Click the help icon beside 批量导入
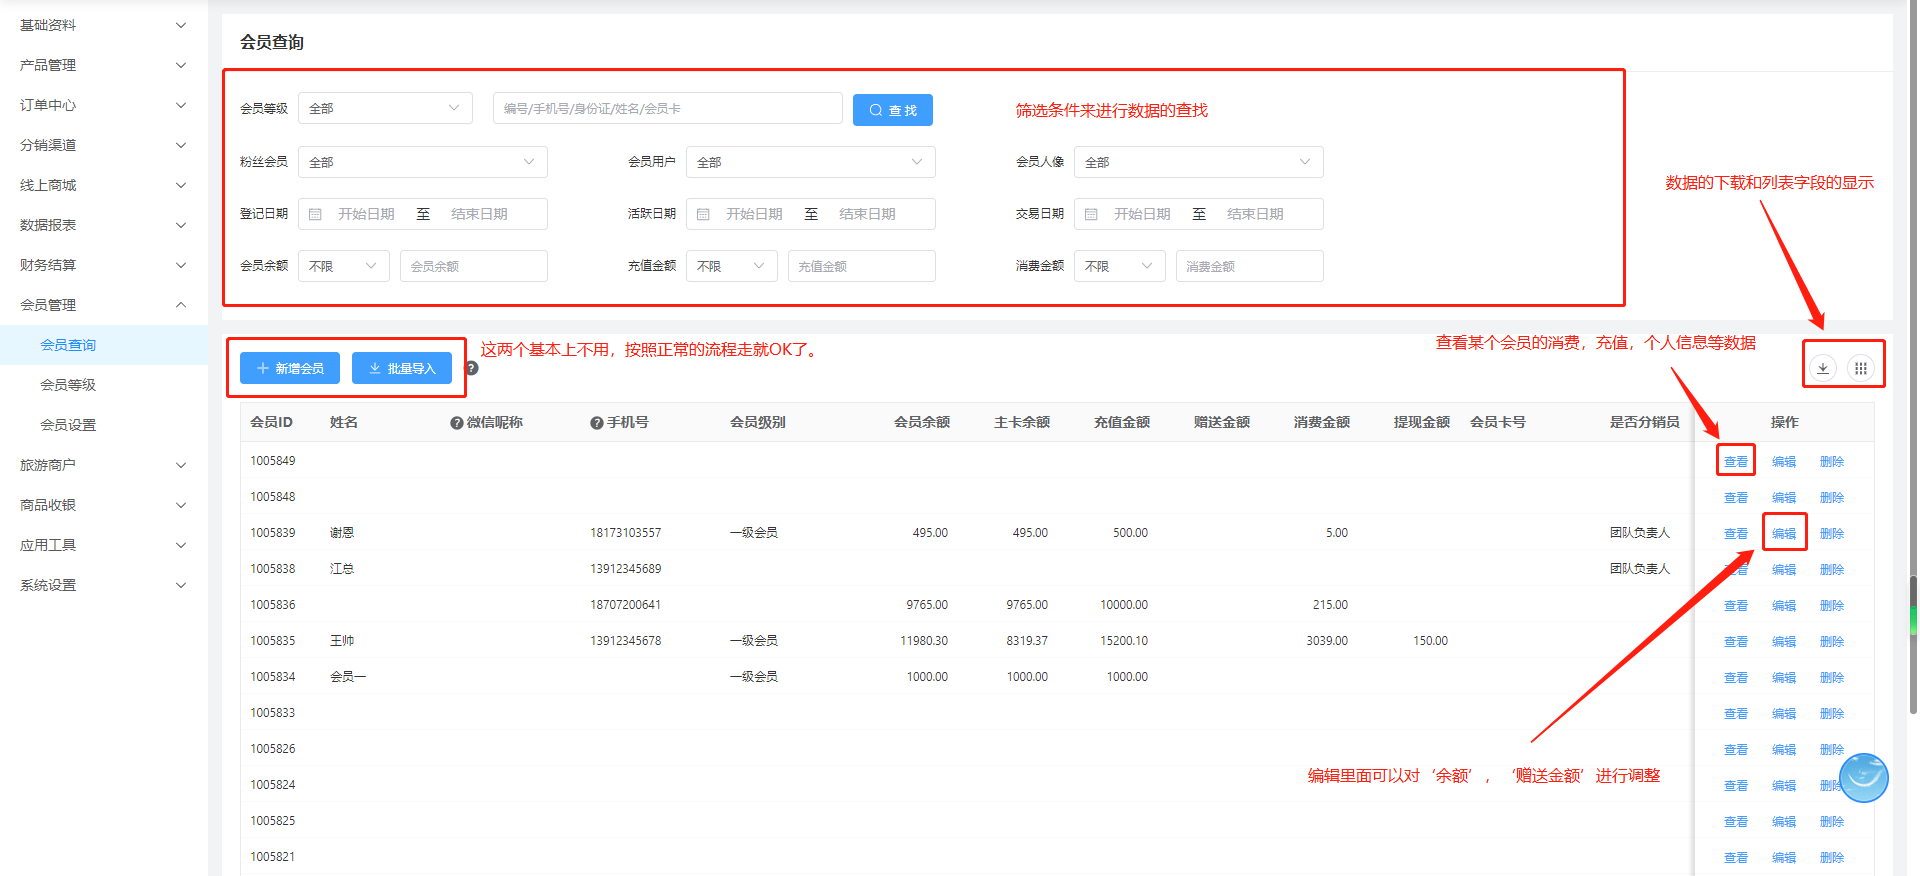 [x=472, y=368]
